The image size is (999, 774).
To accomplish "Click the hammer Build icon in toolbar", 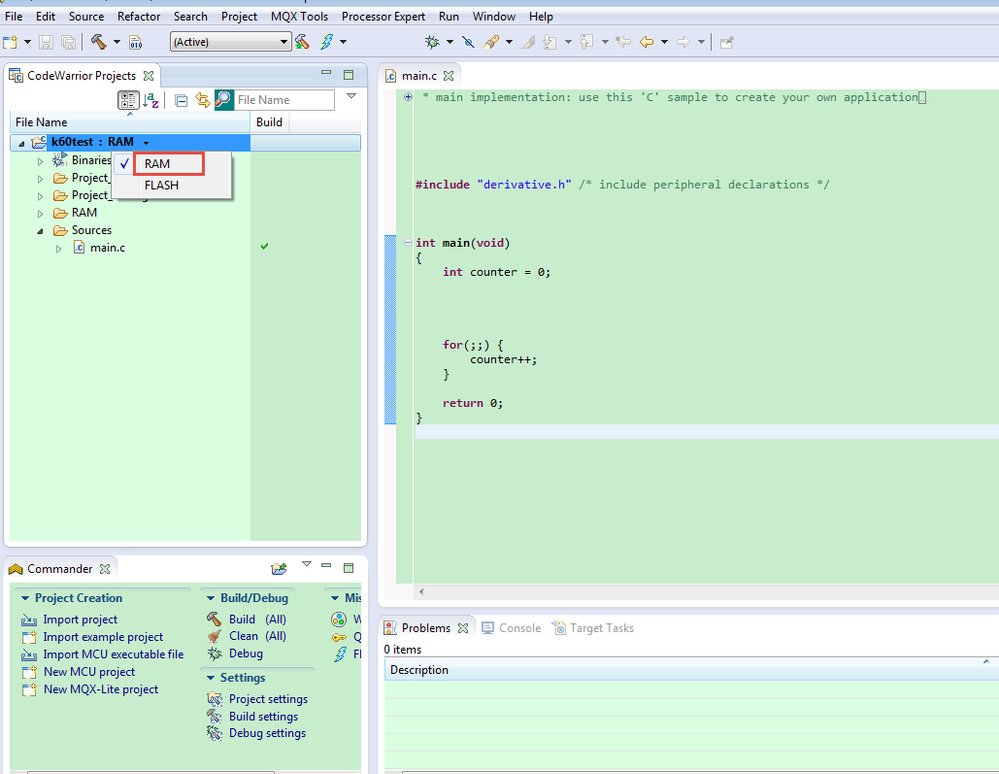I will coord(99,42).
